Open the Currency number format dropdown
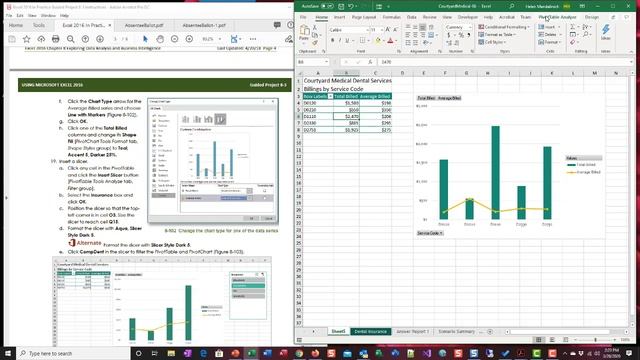Image resolution: width=640 pixels, height=360 pixels. 470,27
